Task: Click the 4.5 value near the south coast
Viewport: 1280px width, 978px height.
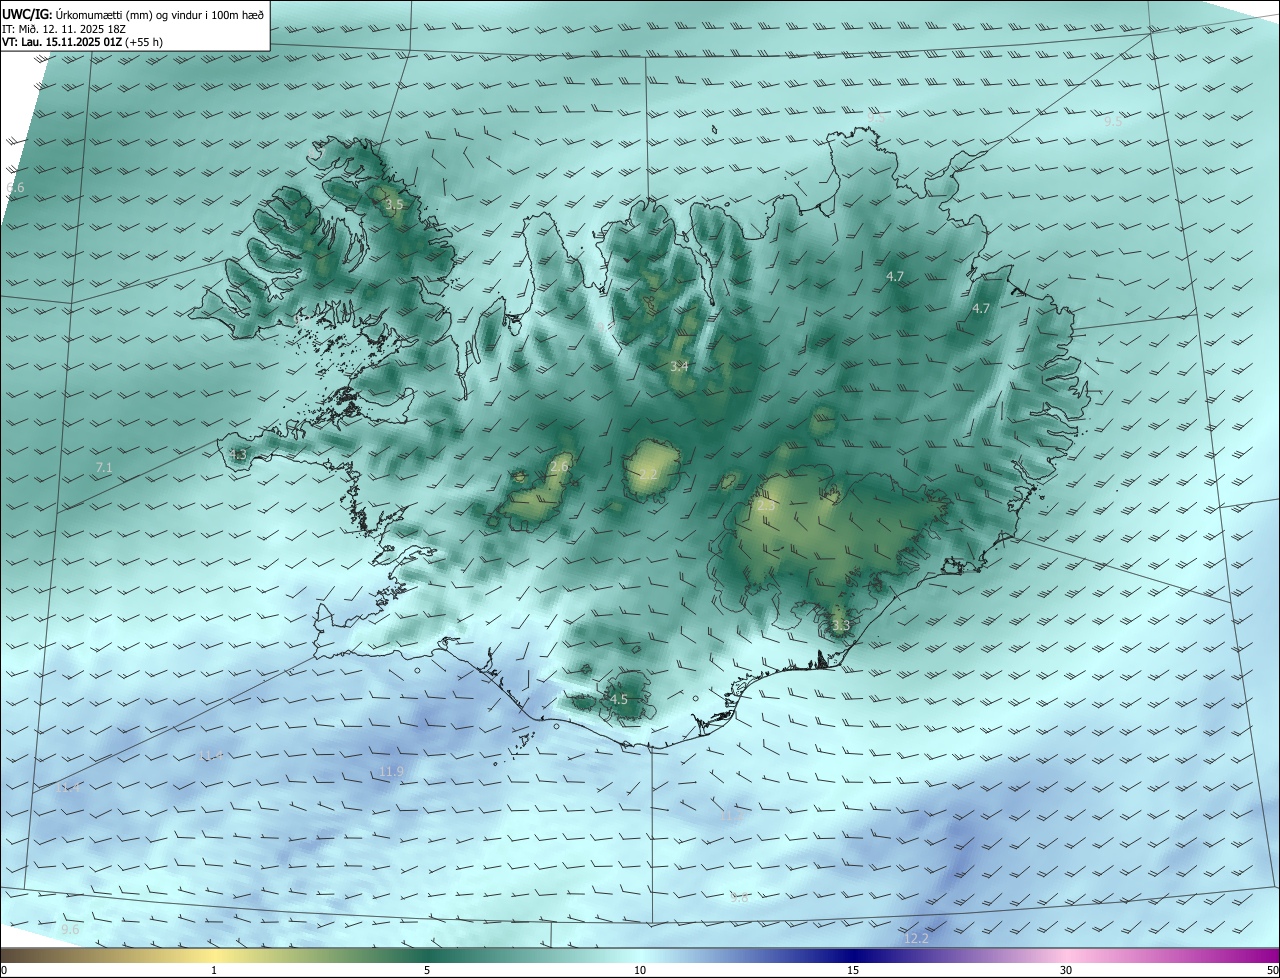Action: (619, 699)
